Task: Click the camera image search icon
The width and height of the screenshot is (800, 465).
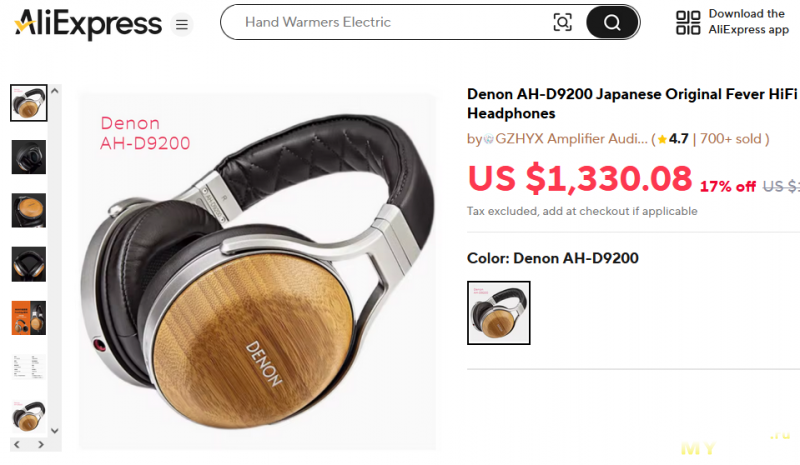Action: click(562, 22)
